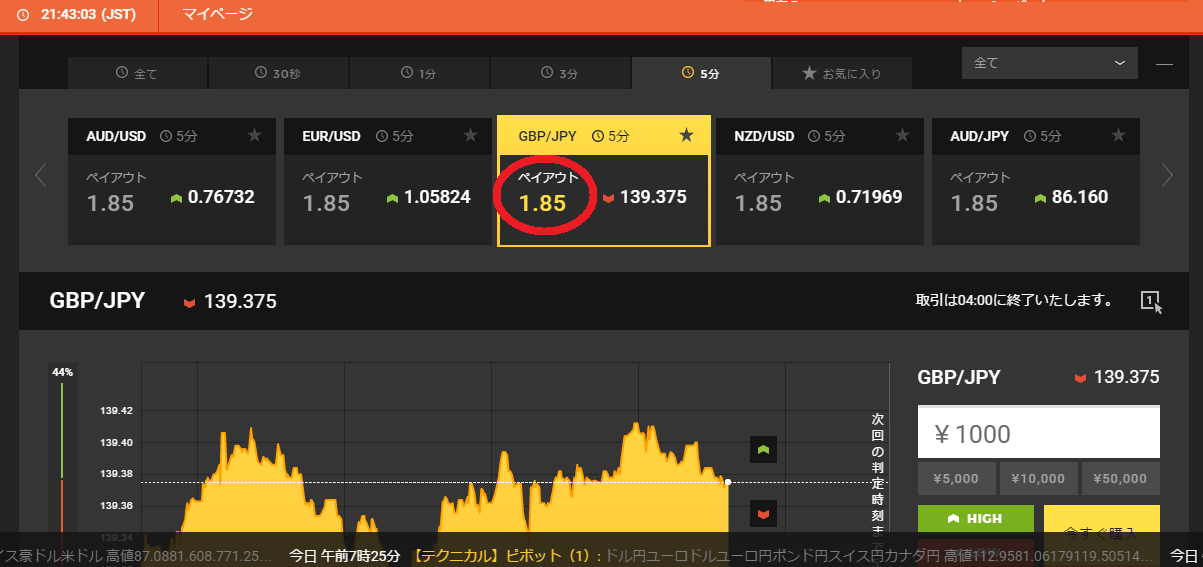Toggle favorite star on GBP/JPY card
Viewport: 1203px width, 567px height.
click(x=686, y=136)
